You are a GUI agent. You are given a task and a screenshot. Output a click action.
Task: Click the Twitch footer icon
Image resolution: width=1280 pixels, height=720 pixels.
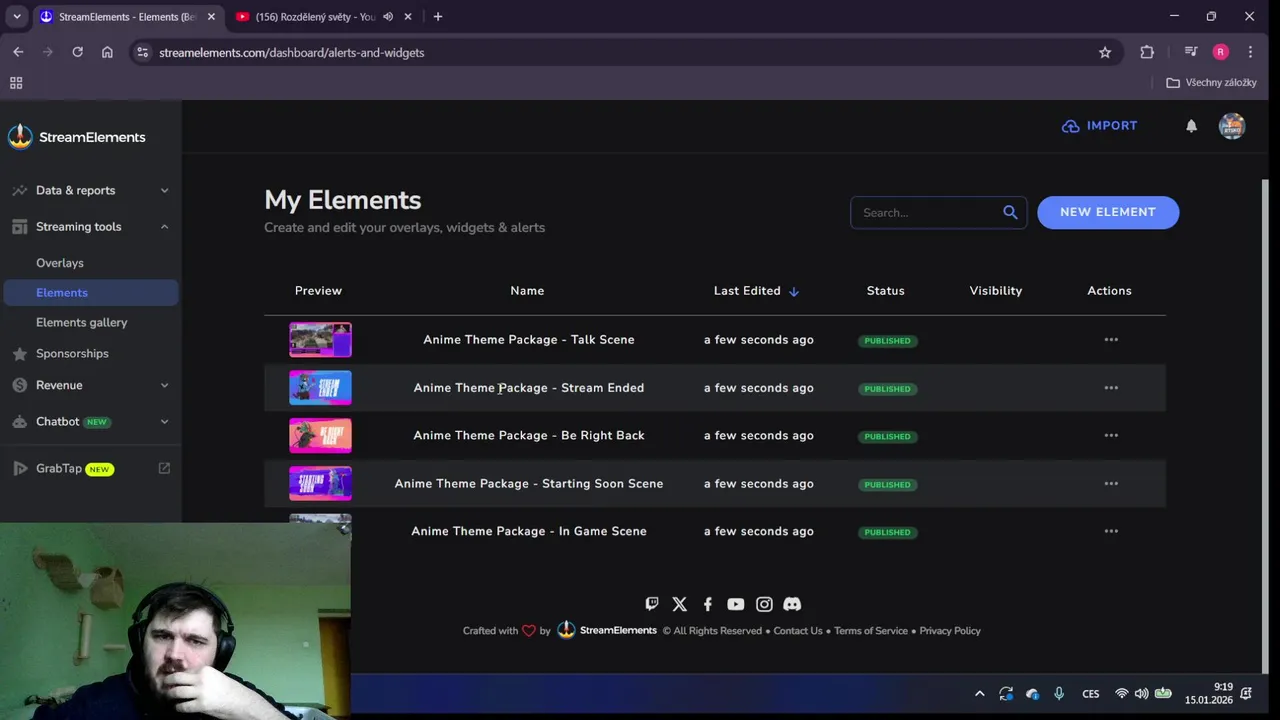pos(652,604)
